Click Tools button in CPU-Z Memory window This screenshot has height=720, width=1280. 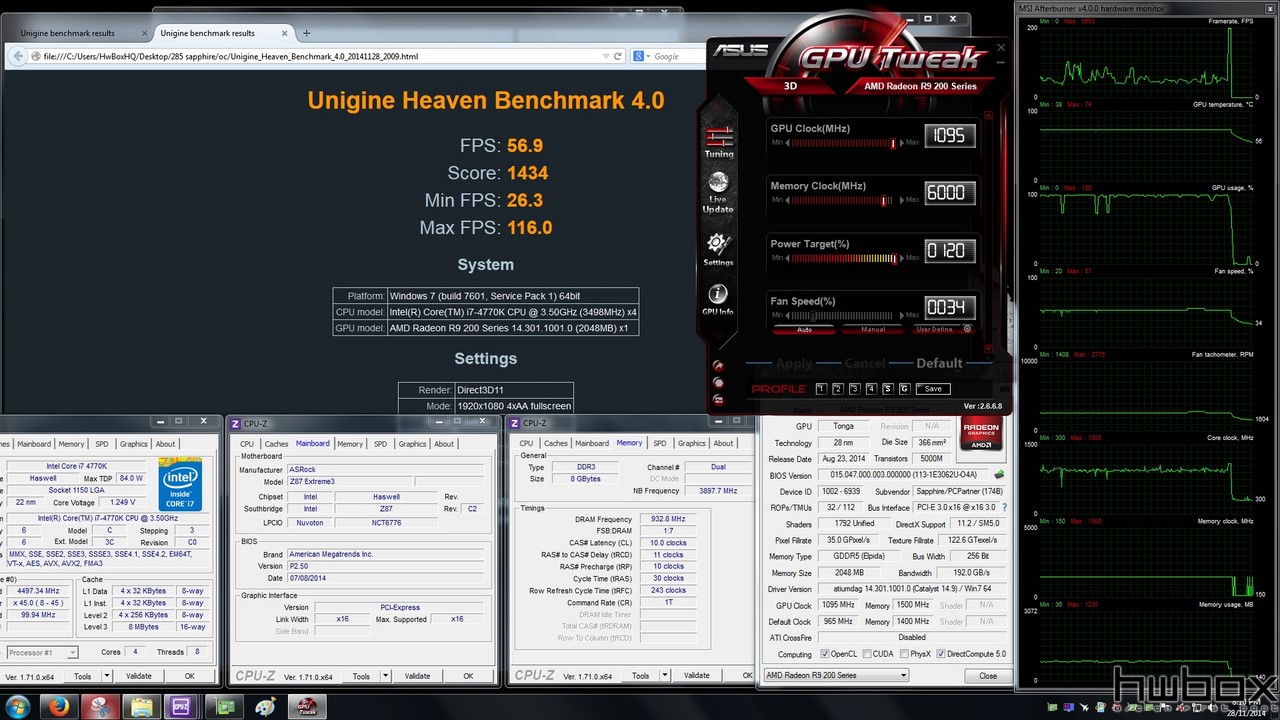(641, 676)
